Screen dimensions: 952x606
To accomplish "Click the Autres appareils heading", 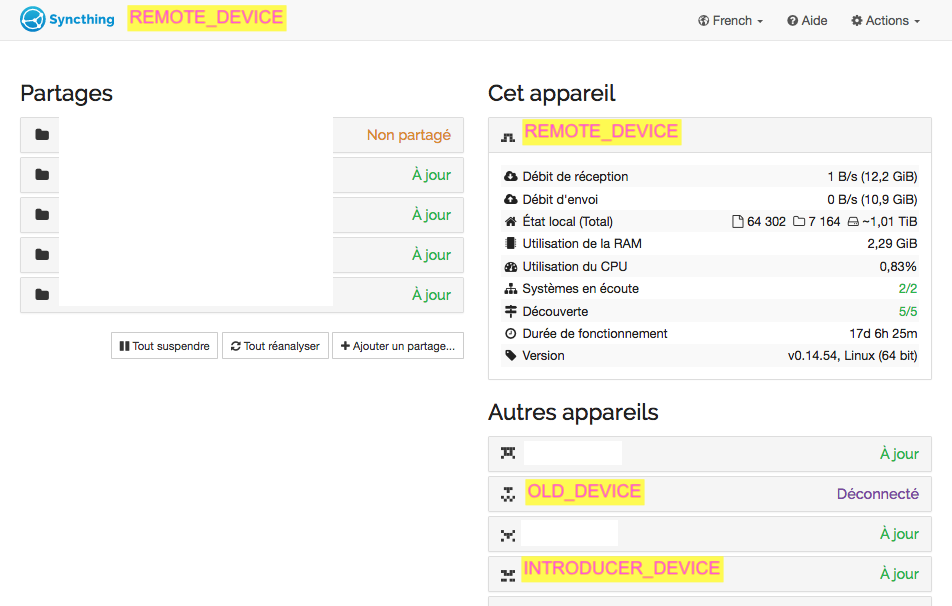I will click(x=573, y=412).
